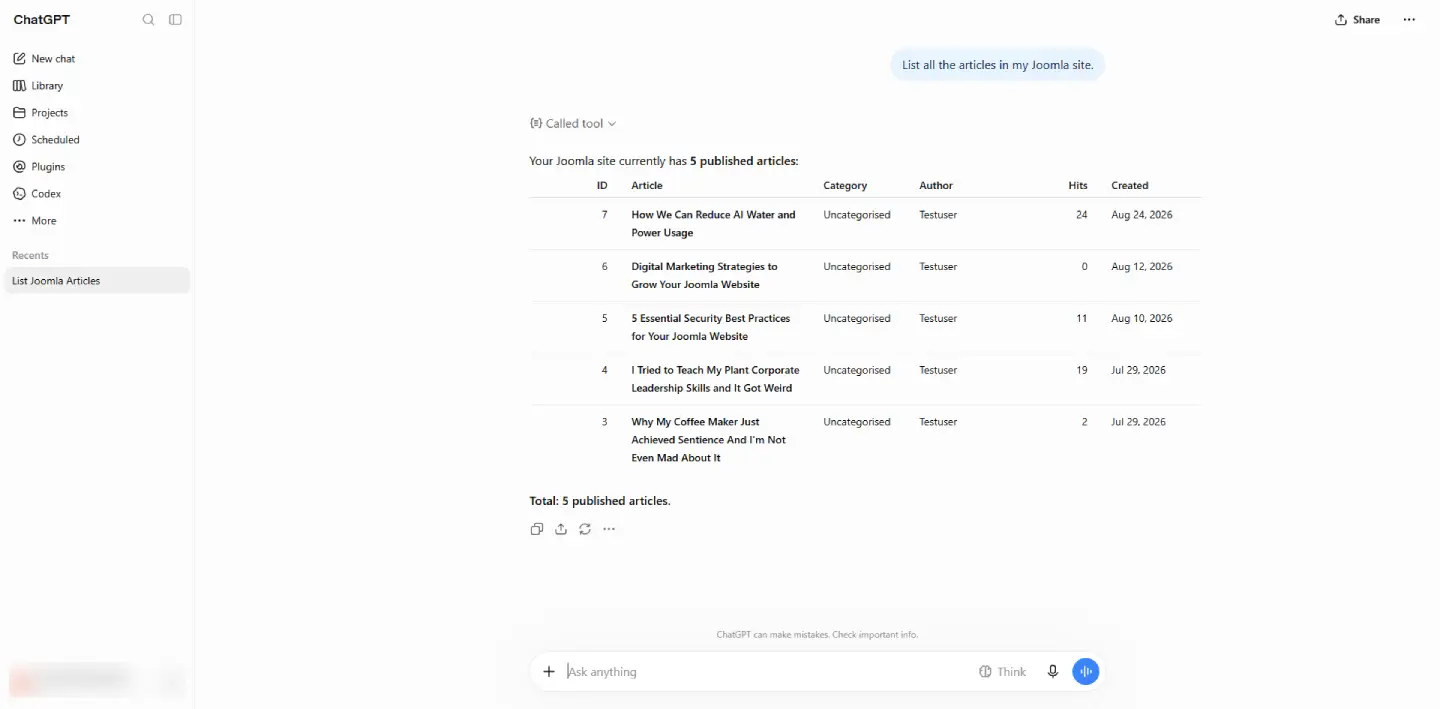Toggle the Think mode button
Image resolution: width=1440 pixels, height=709 pixels.
click(x=1003, y=672)
